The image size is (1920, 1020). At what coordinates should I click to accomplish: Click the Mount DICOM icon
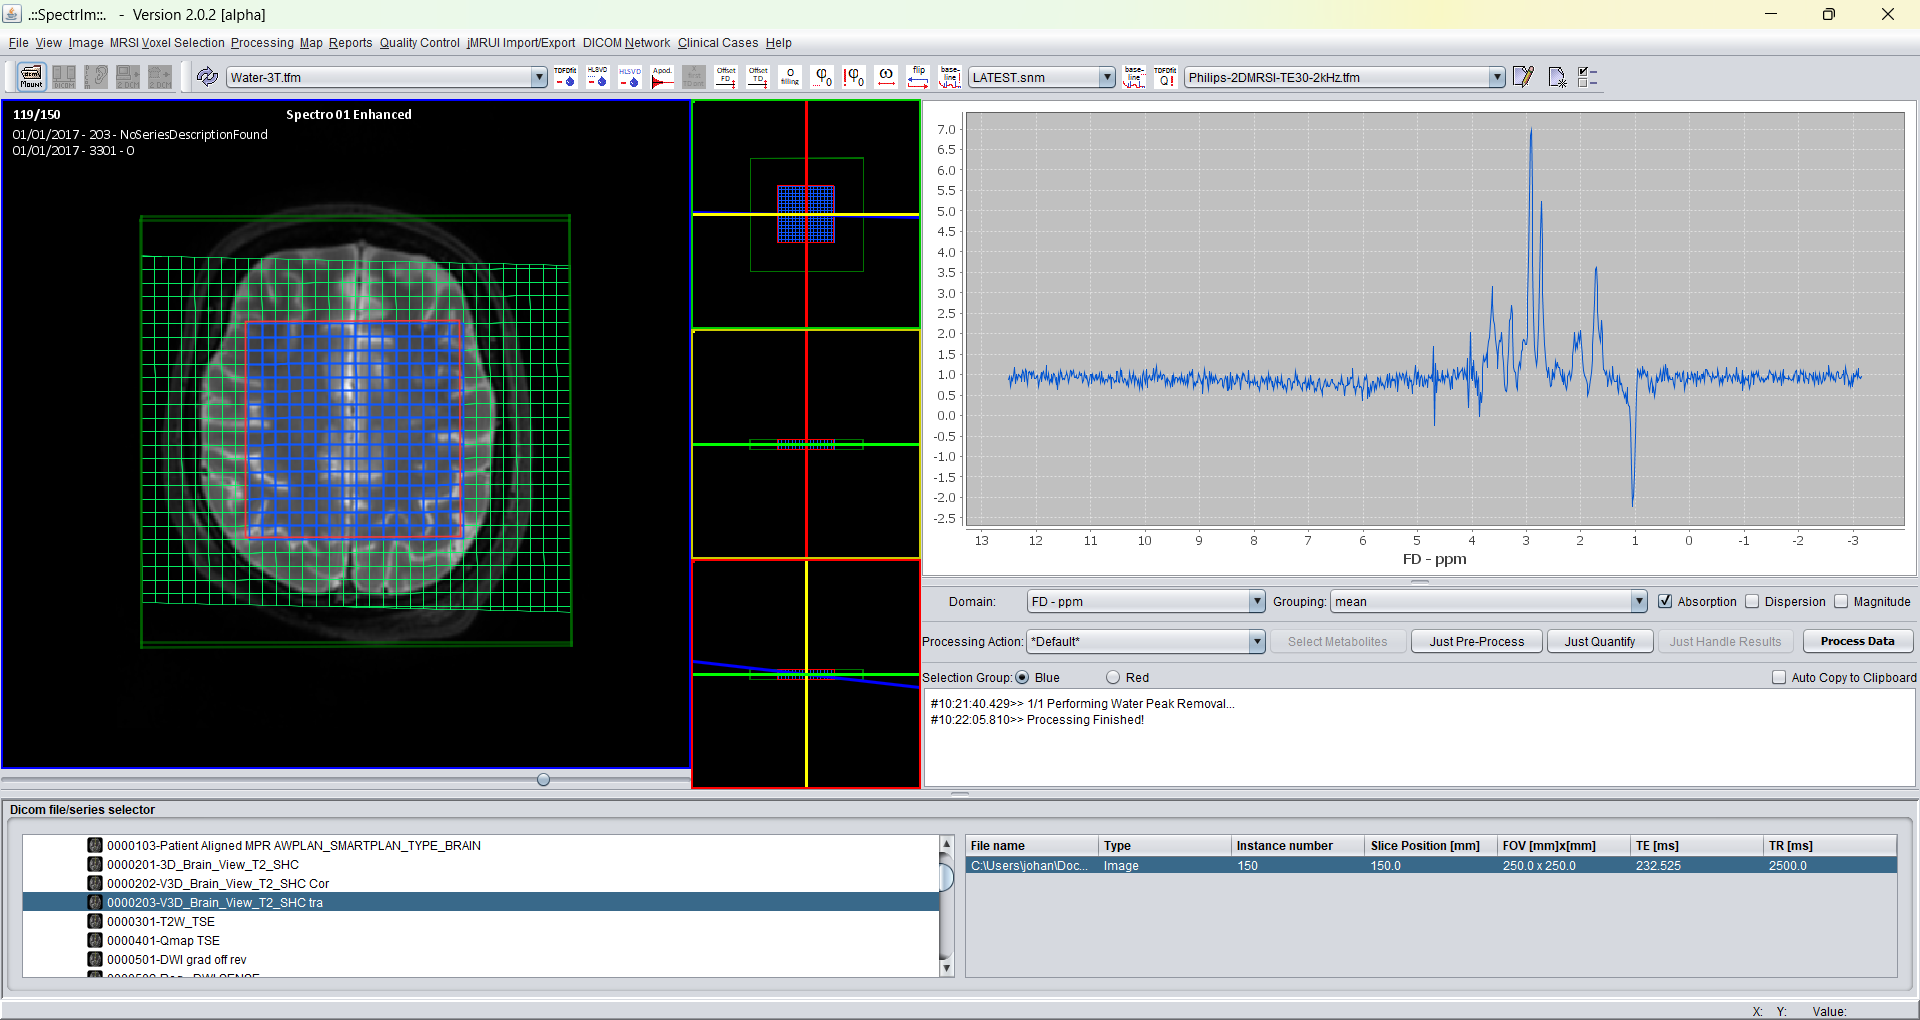point(32,77)
